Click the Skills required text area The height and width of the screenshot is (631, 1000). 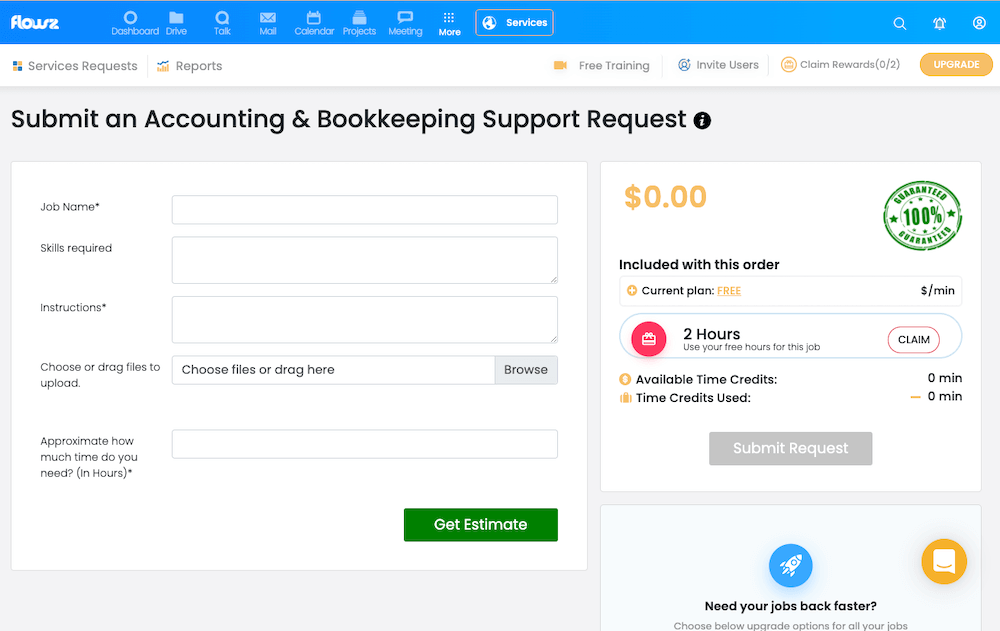point(365,260)
